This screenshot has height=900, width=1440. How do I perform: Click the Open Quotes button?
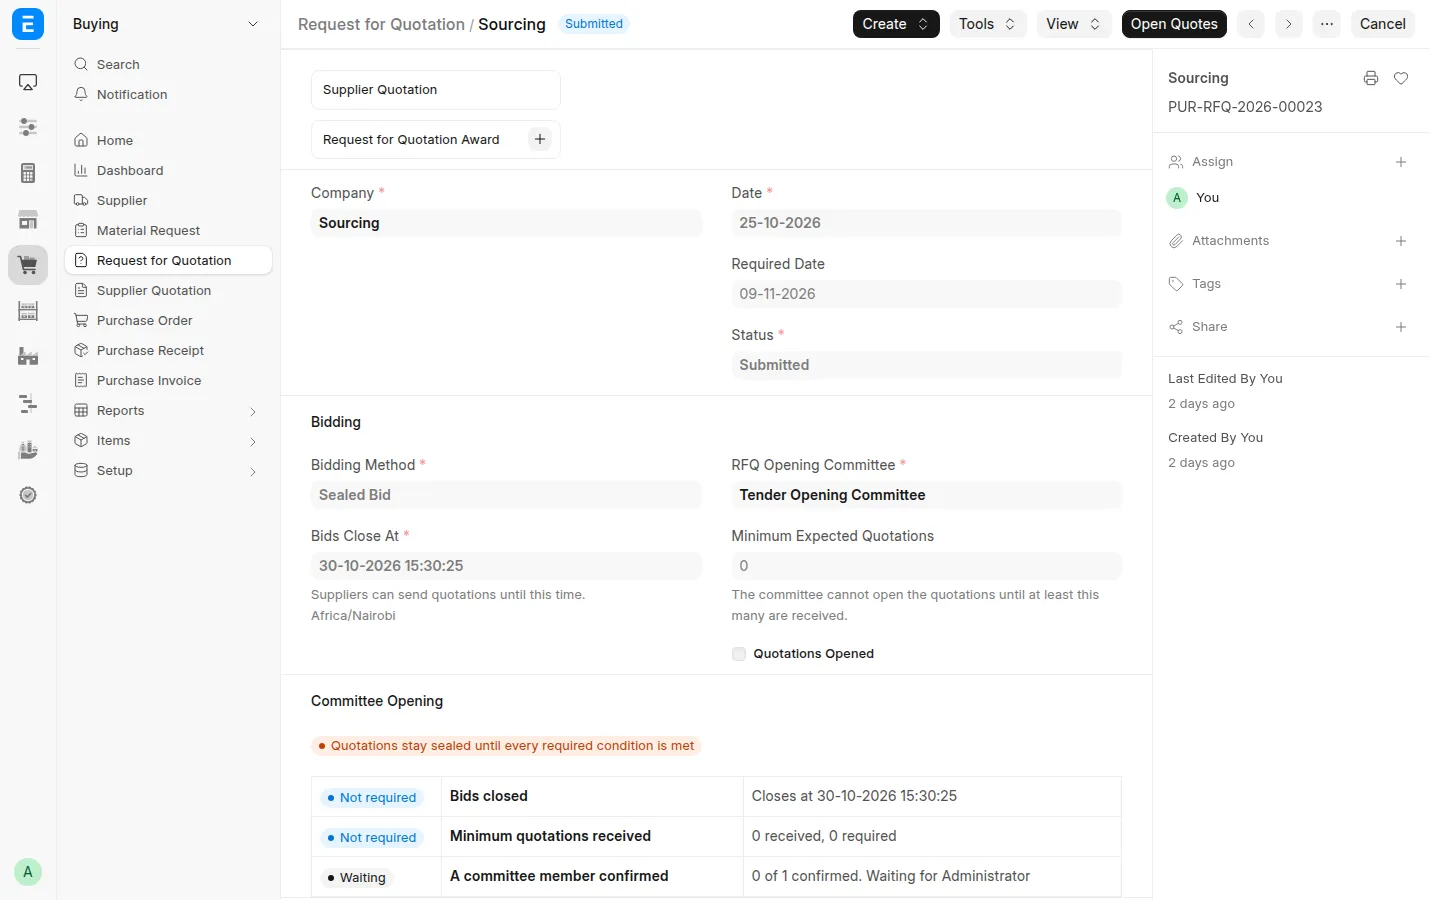1174,24
